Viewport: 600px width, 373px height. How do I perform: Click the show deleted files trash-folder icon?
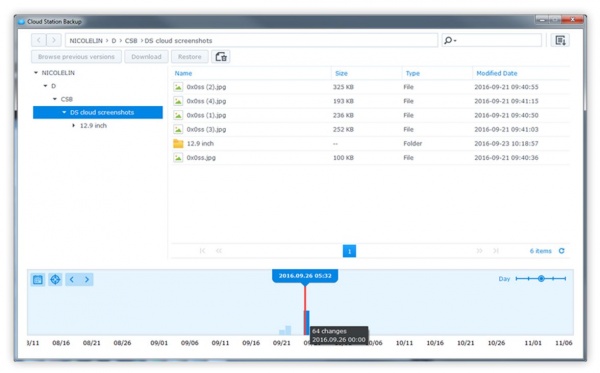point(221,57)
